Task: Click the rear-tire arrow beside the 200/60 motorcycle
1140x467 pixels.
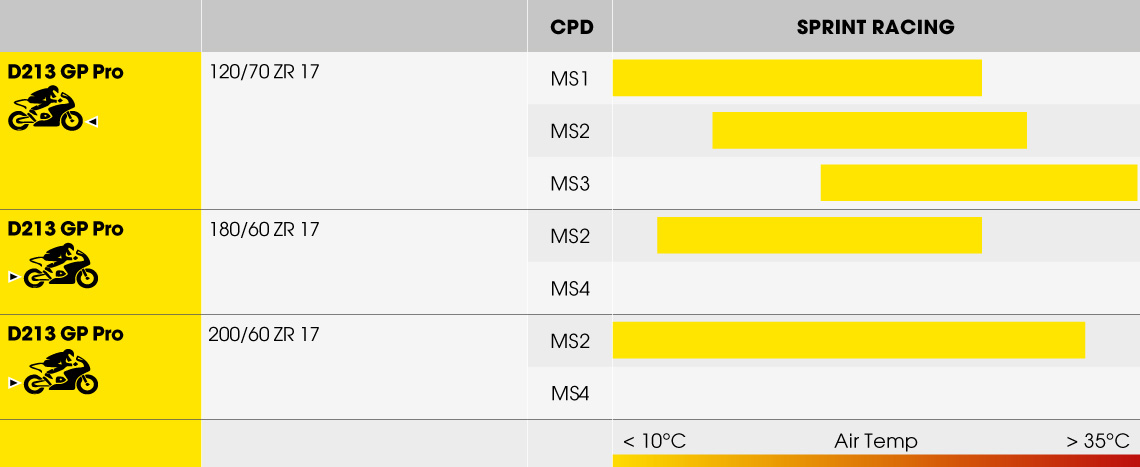Action: click(13, 382)
